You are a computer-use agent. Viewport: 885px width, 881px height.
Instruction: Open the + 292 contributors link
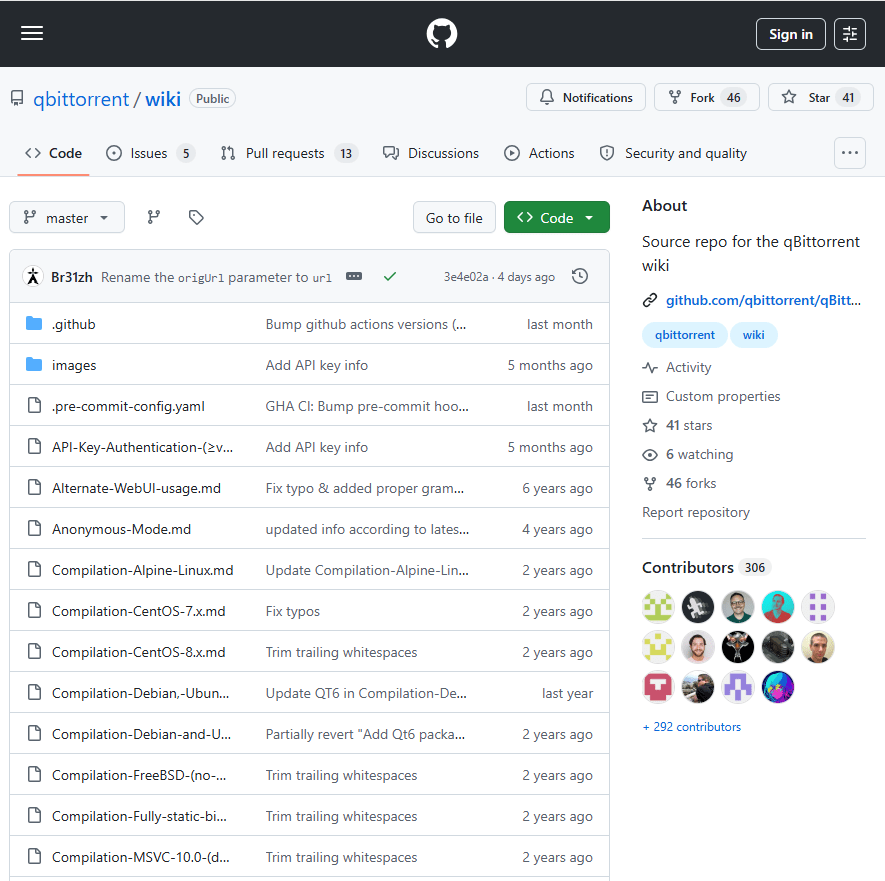691,727
